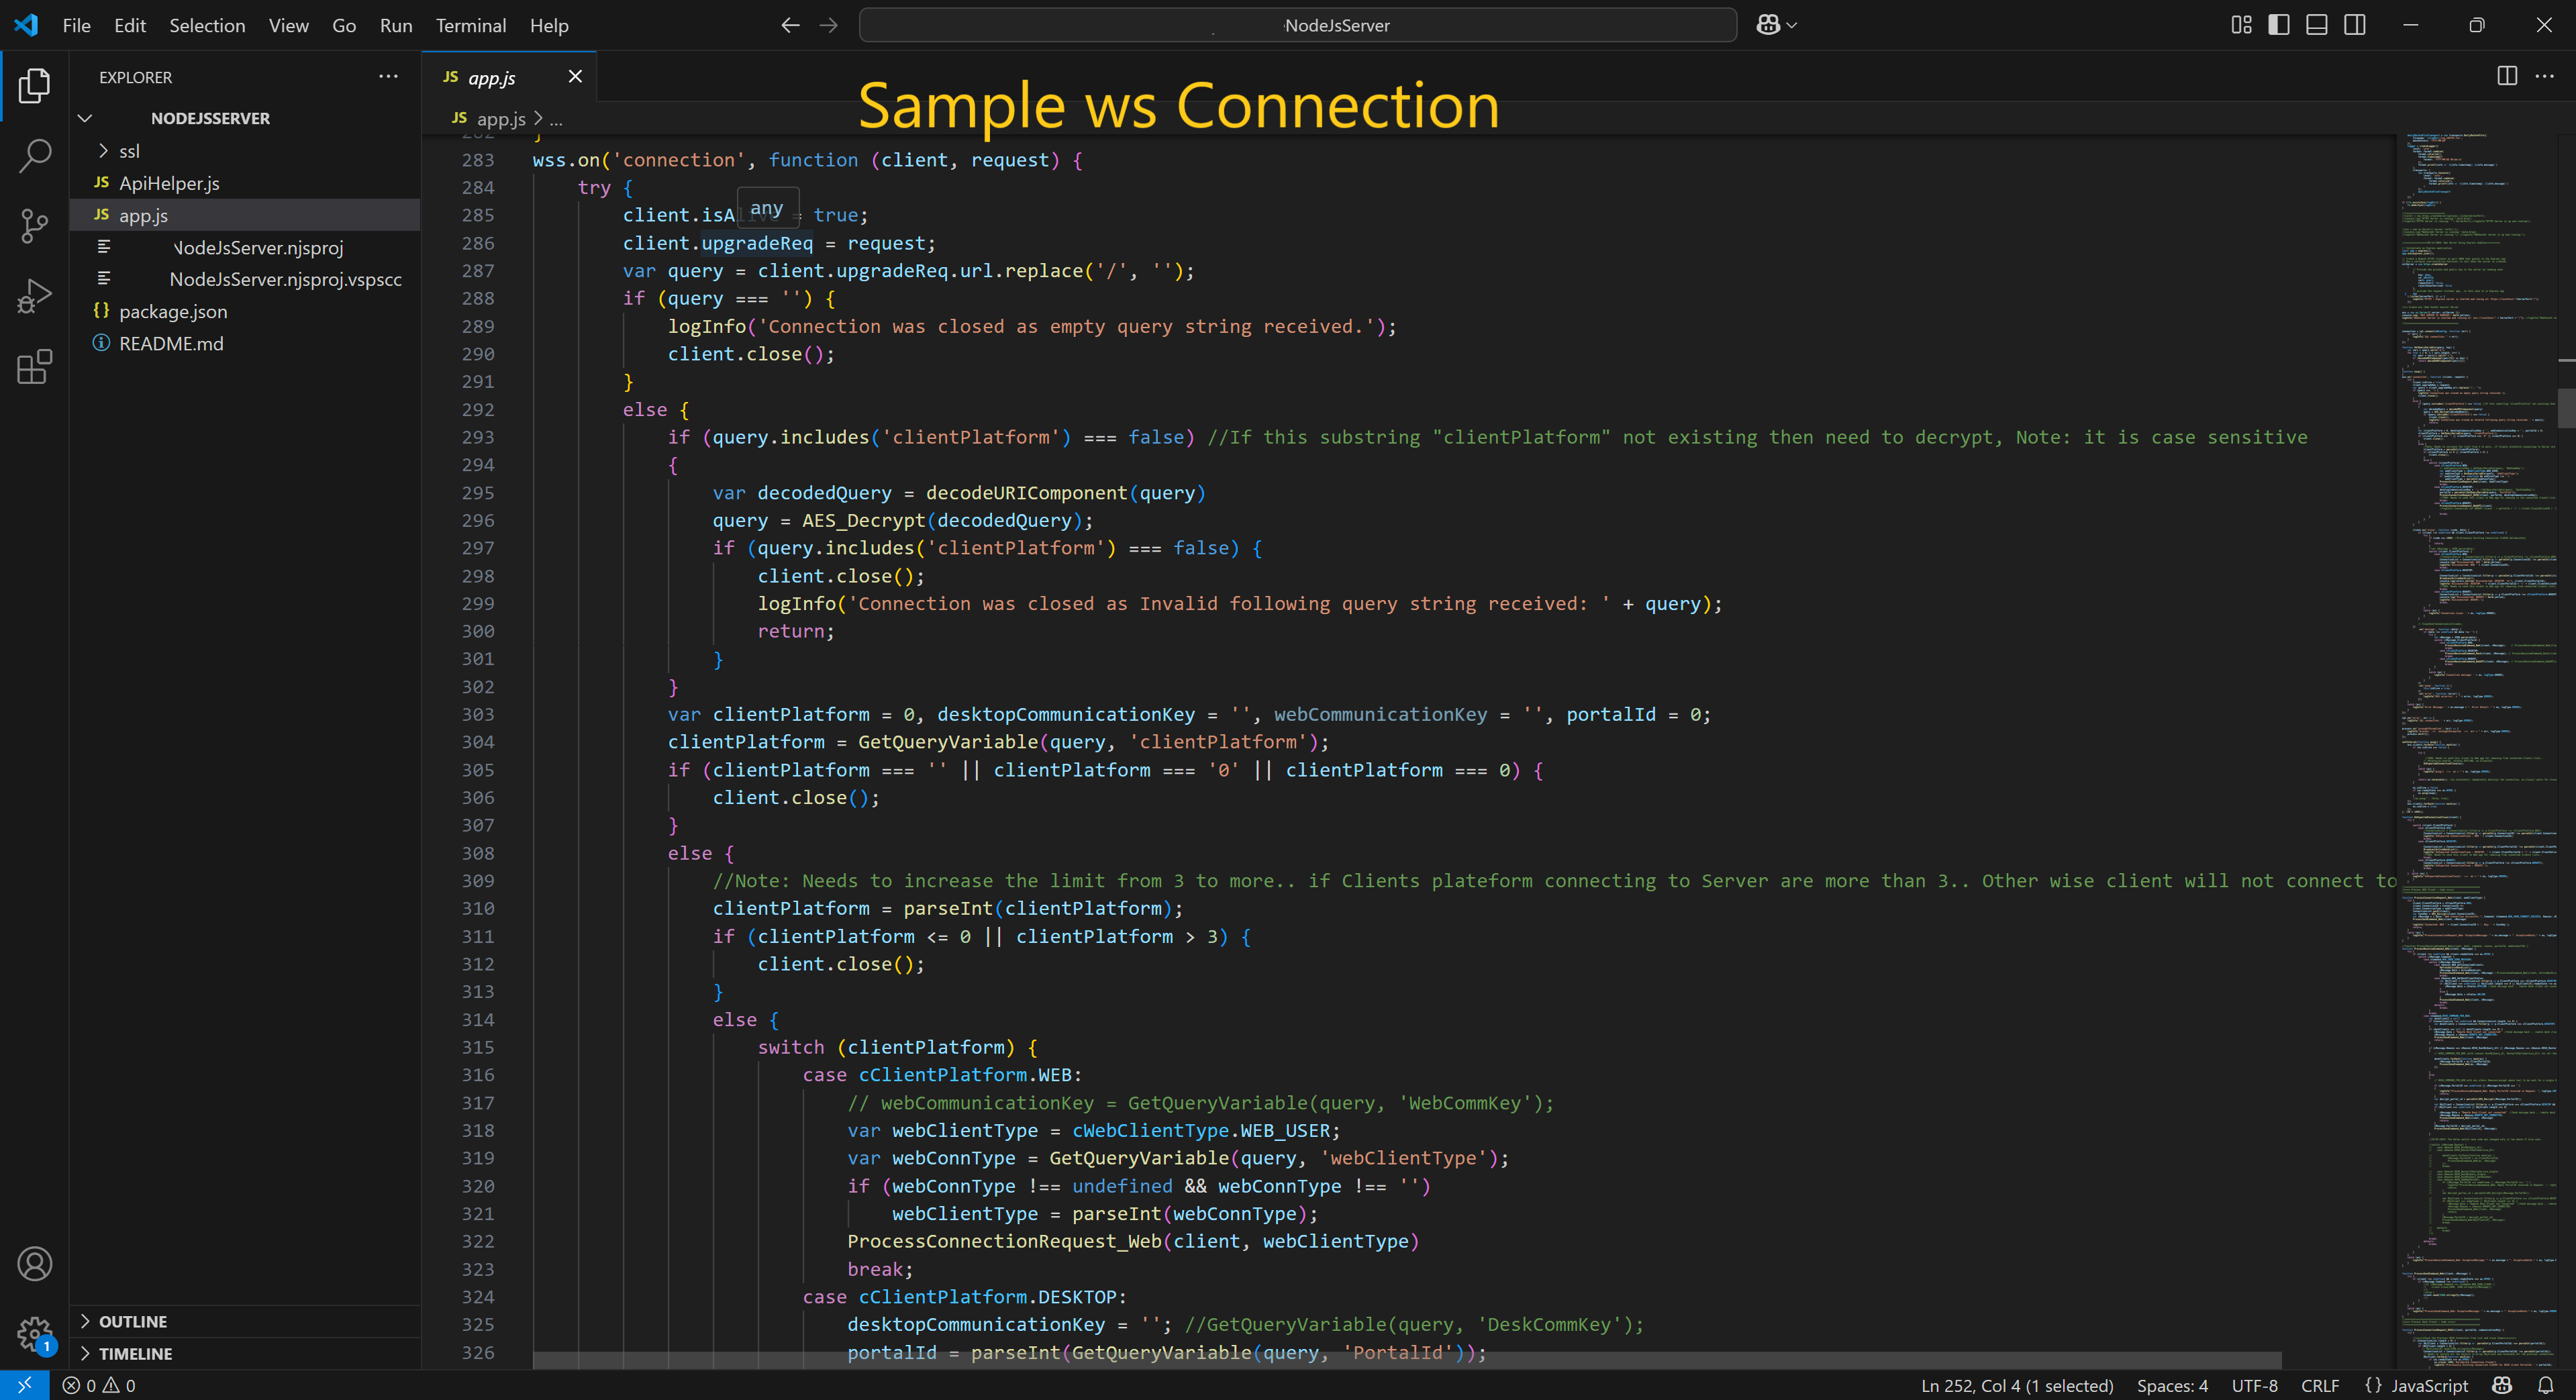Go back with the left arrow
The height and width of the screenshot is (1400, 2576).
(x=790, y=25)
